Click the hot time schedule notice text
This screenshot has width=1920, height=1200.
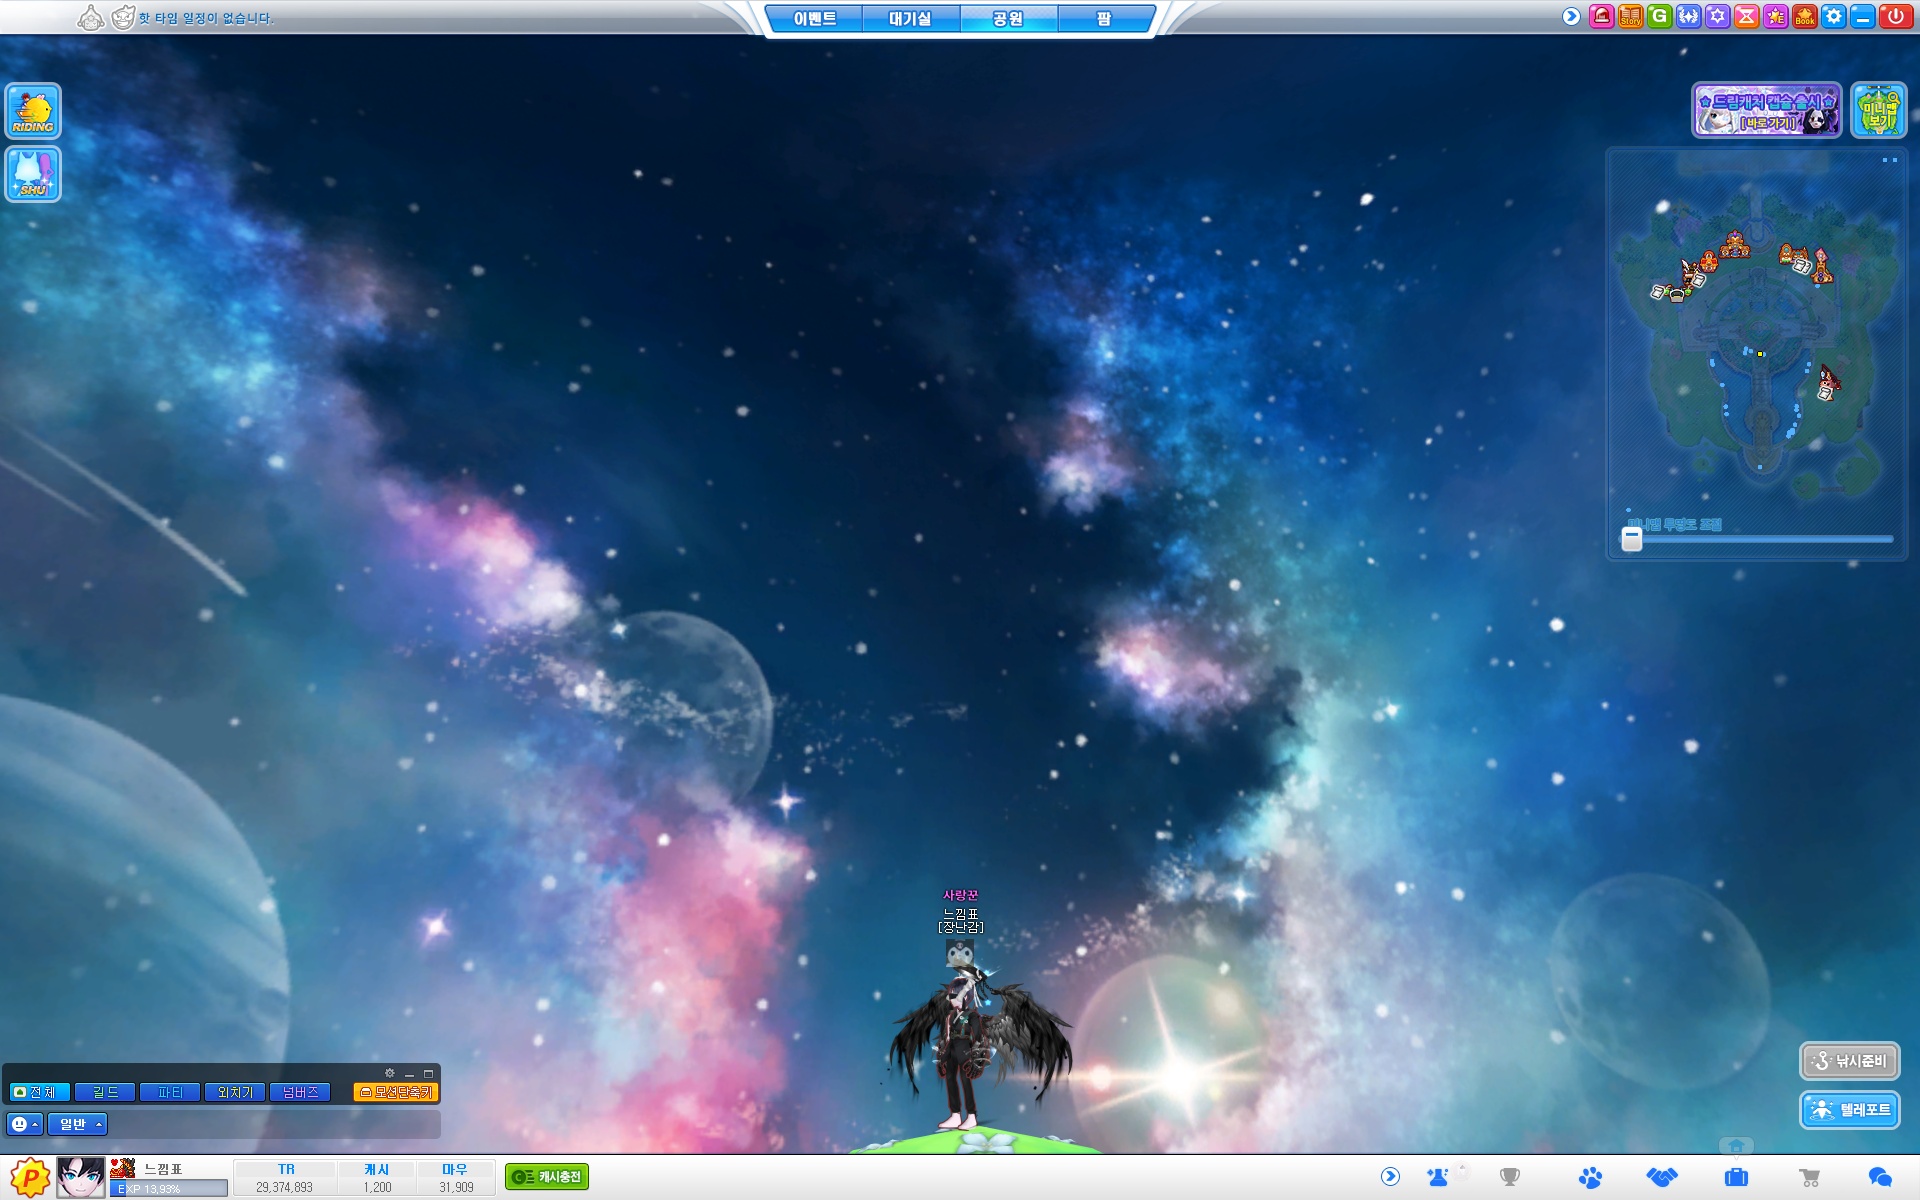click(x=205, y=18)
